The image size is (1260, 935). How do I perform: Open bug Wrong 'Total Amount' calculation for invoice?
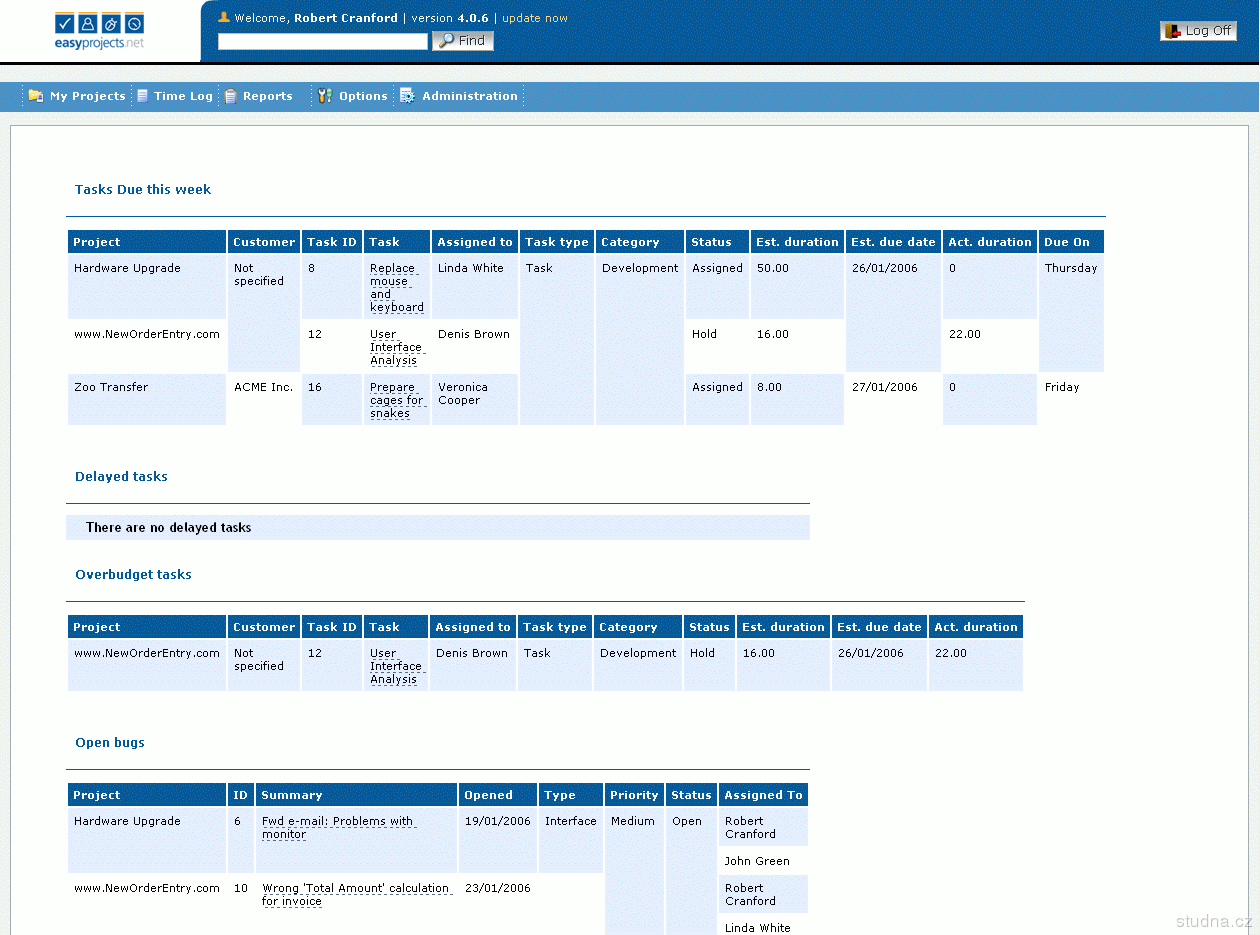point(356,895)
